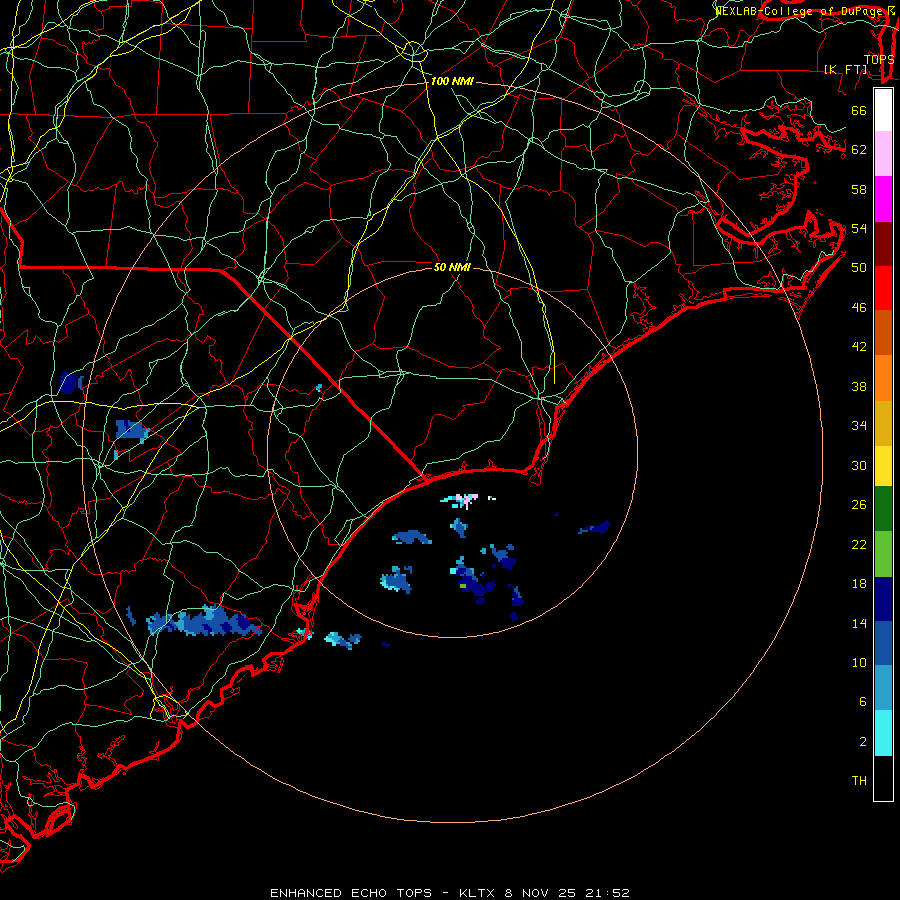Select the light pink legend swatch
This screenshot has width=900, height=900.
click(883, 153)
